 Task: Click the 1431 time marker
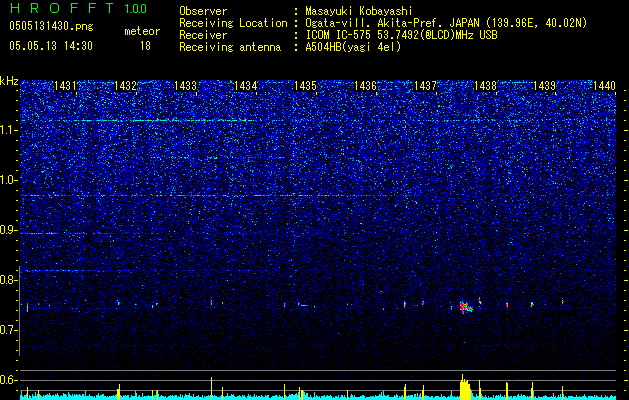[65, 86]
